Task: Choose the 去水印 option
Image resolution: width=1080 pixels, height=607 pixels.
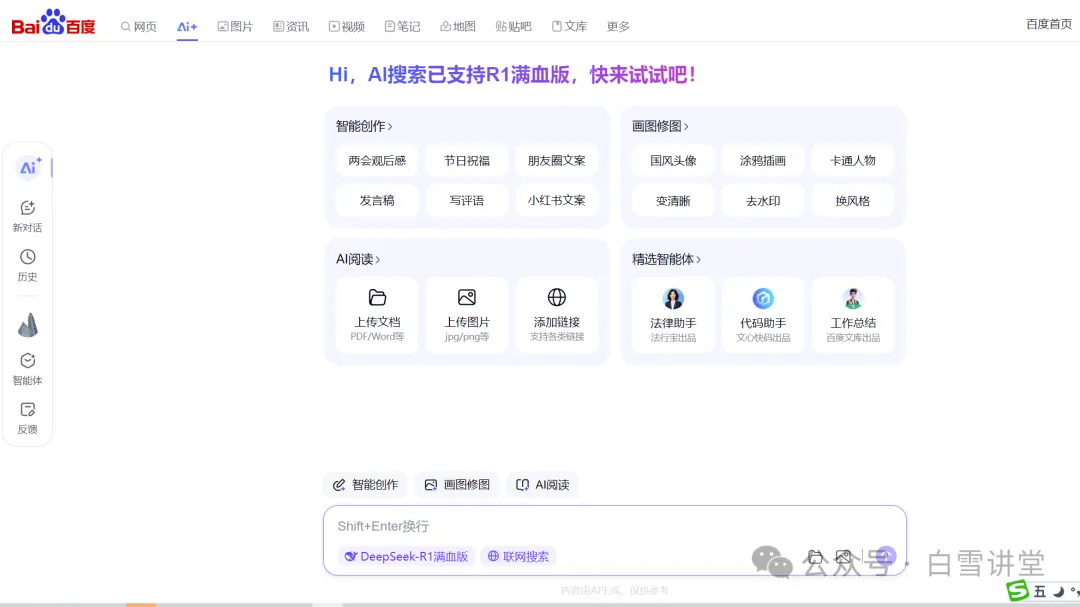Action: click(763, 200)
